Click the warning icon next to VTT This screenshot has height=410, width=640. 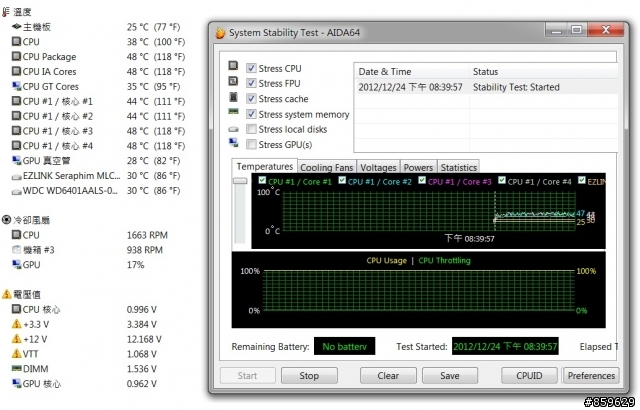pos(16,353)
